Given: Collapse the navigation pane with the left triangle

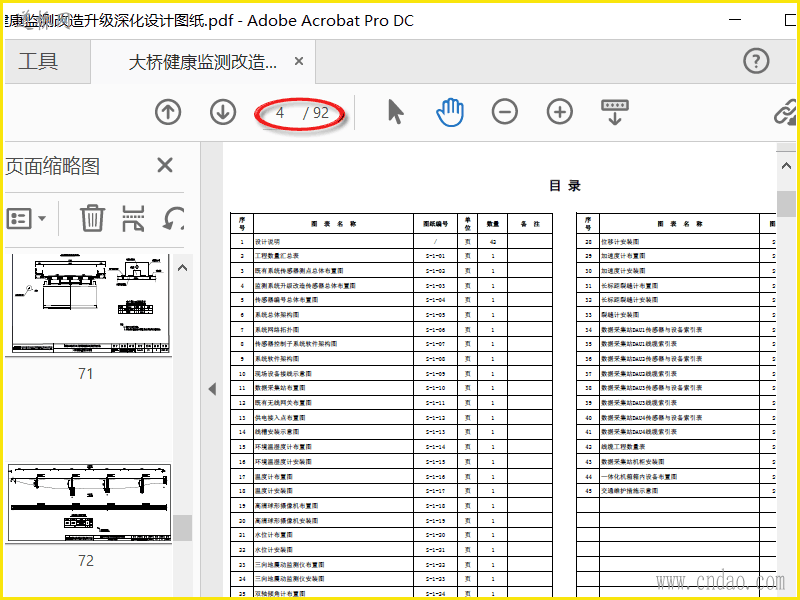Looking at the screenshot, I should pos(212,389).
